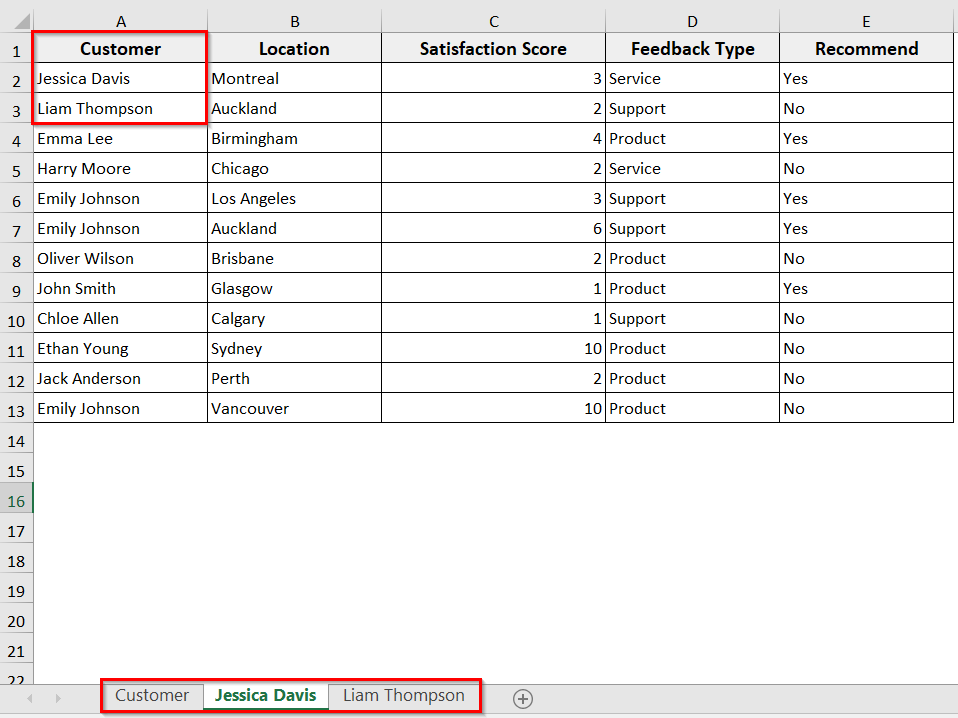Select the Jessica Davis sheet tab
This screenshot has width=958, height=718.
point(265,695)
